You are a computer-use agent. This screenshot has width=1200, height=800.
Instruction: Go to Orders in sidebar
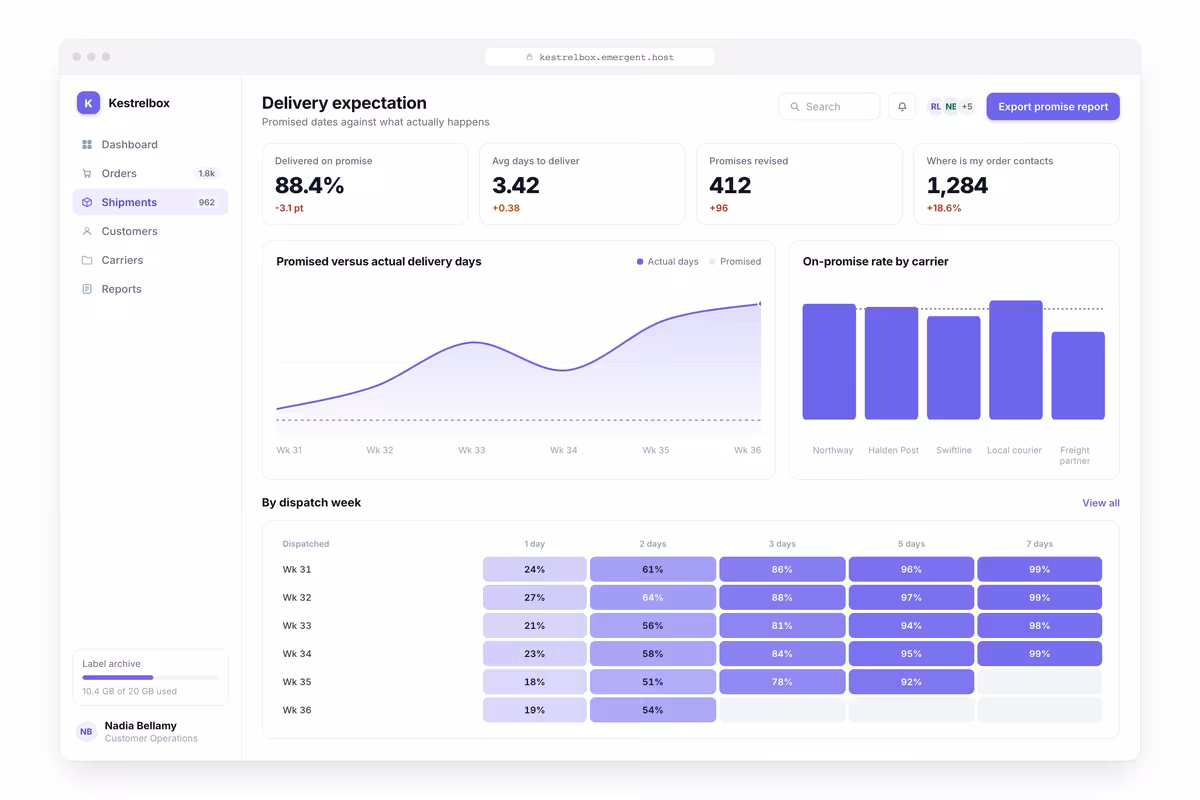coord(150,173)
